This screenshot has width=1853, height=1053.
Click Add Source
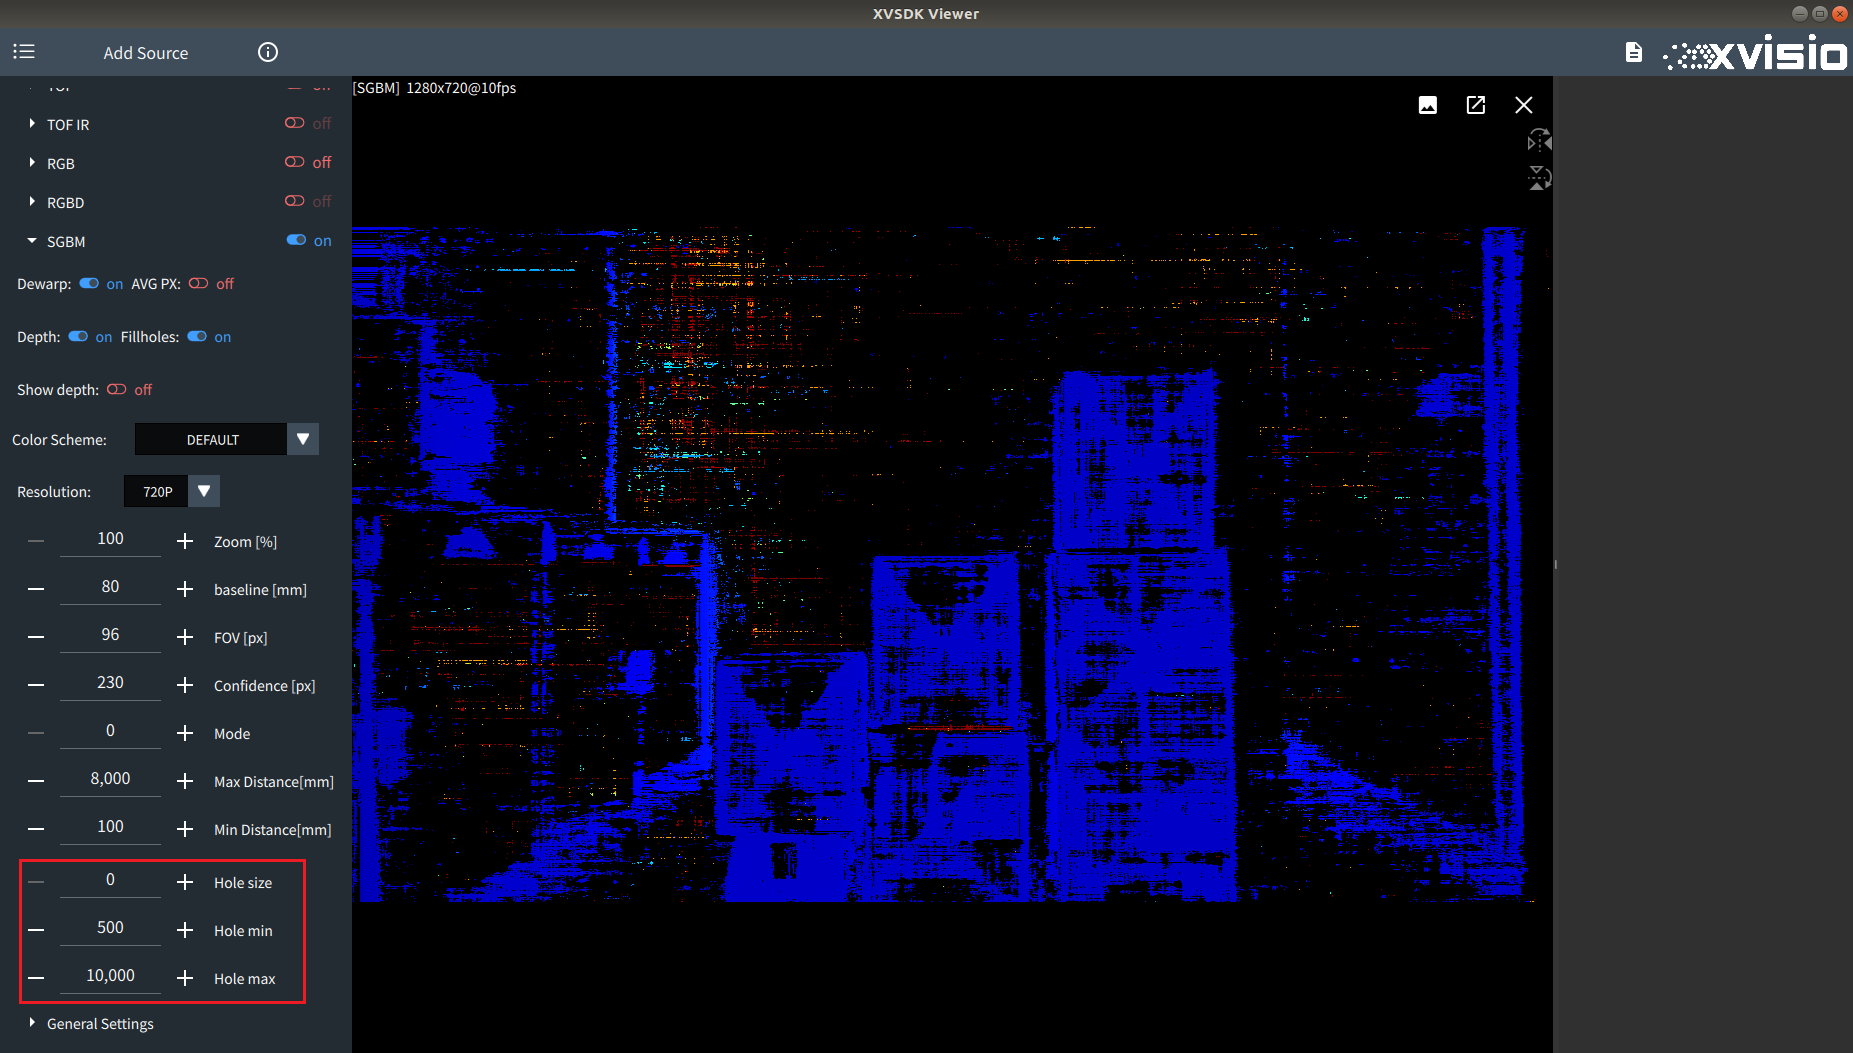pyautogui.click(x=146, y=53)
